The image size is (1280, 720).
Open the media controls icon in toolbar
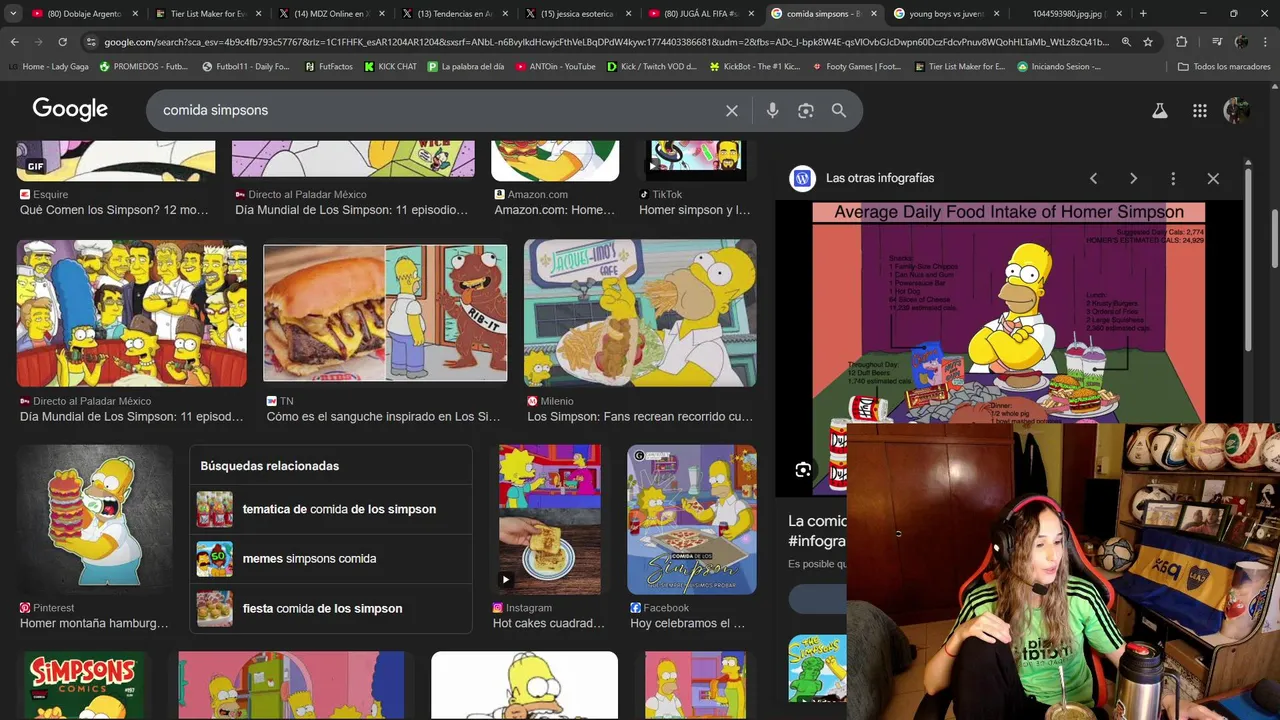point(1216,42)
